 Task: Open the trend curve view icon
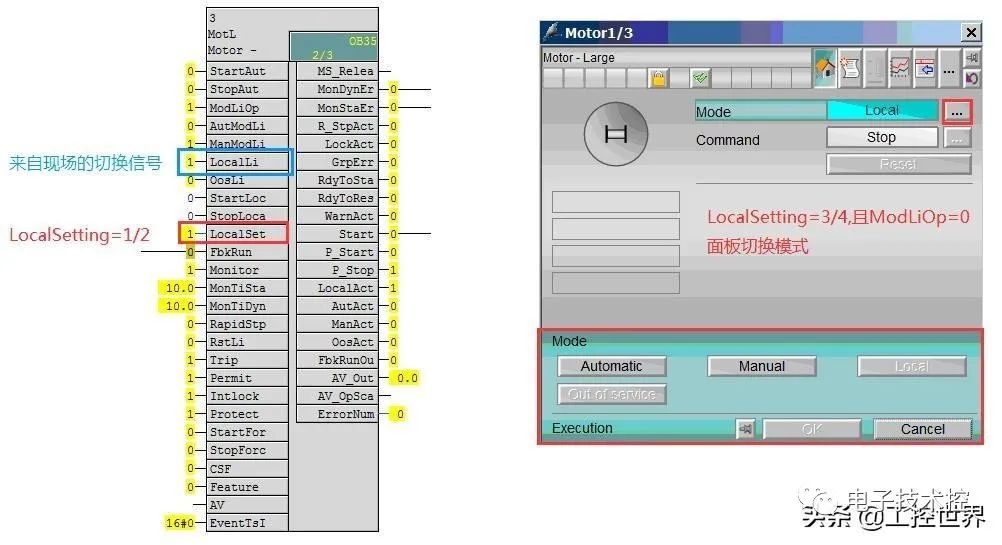point(900,68)
